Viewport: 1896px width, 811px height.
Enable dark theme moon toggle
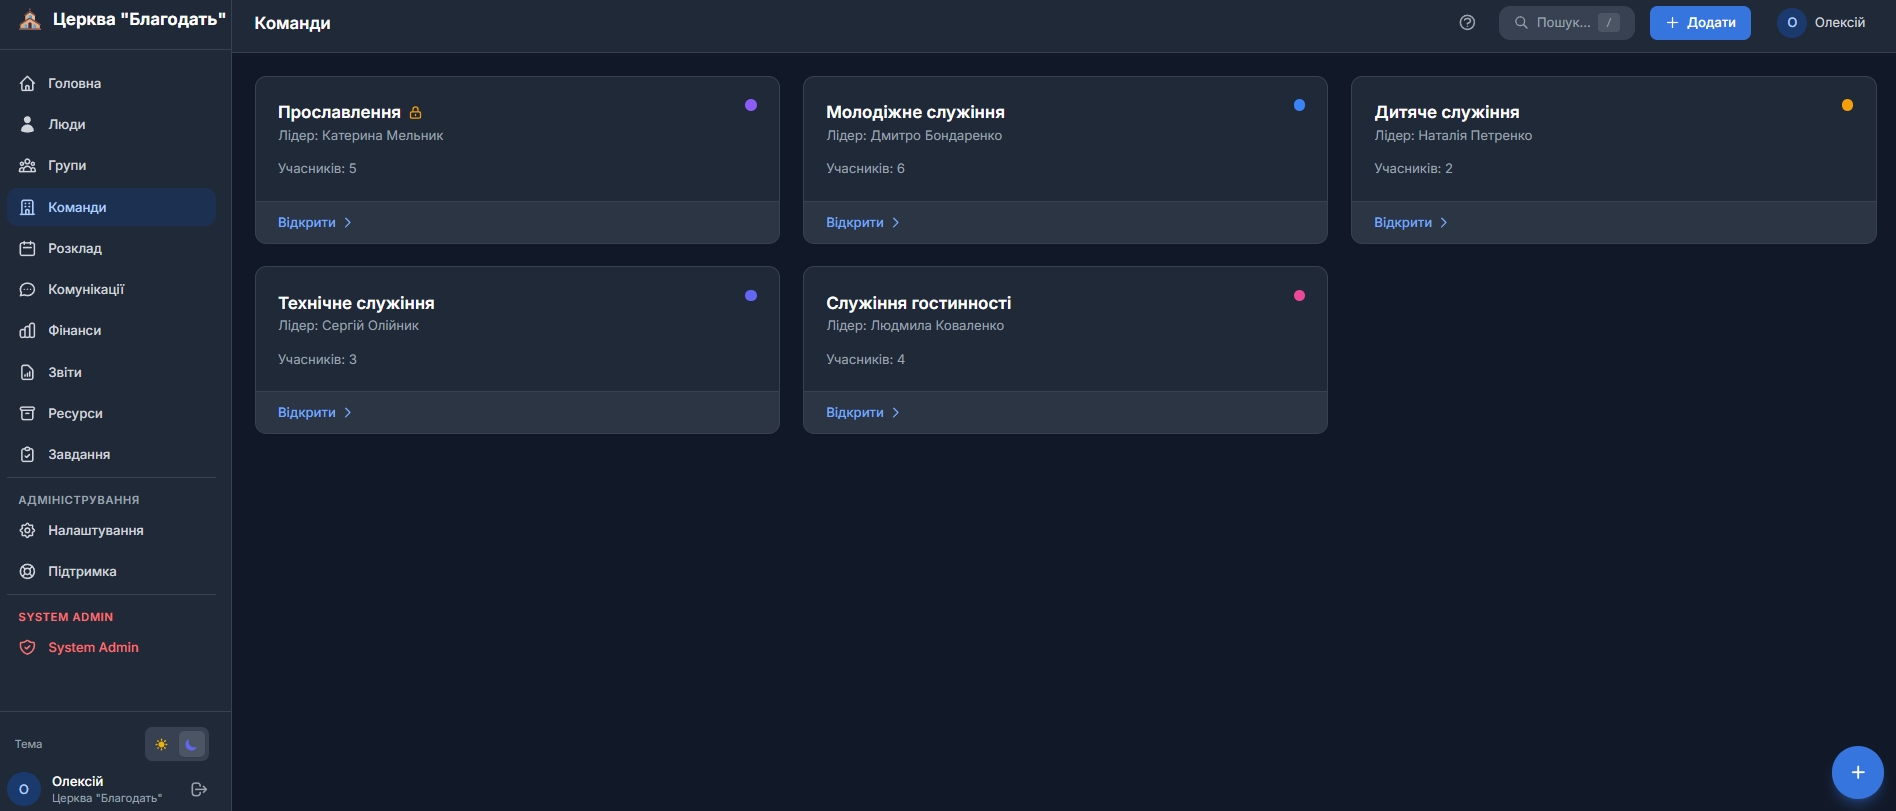tap(191, 744)
